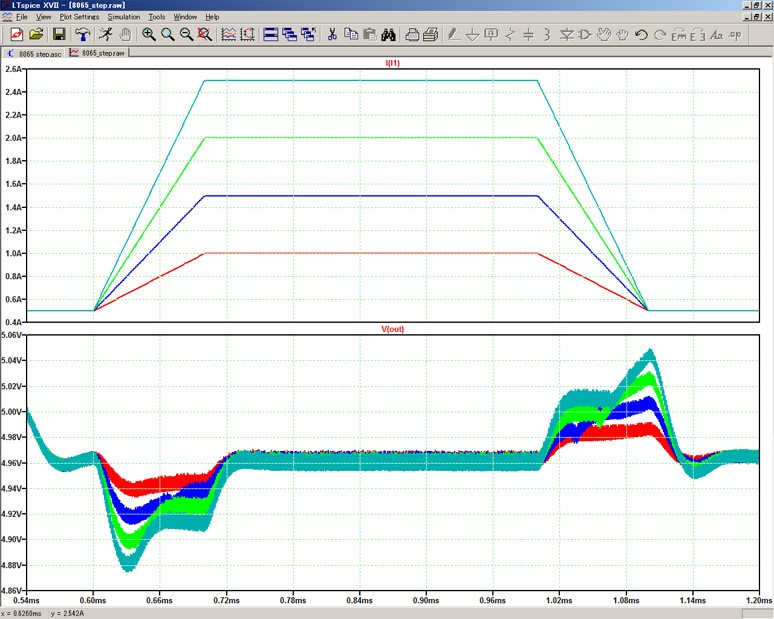
Task: Click the Zoom to Fit icon
Action: click(205, 35)
